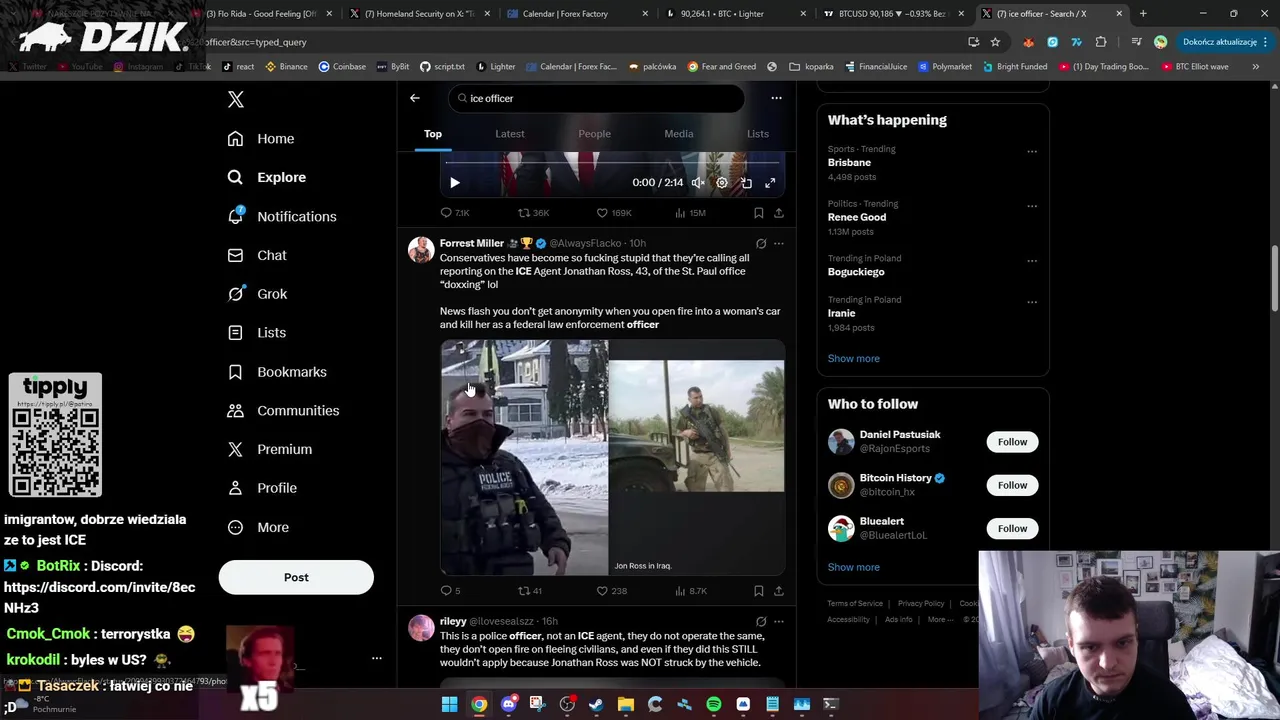Viewport: 1280px width, 720px height.
Task: Open Spotify from the taskbar
Action: (713, 704)
